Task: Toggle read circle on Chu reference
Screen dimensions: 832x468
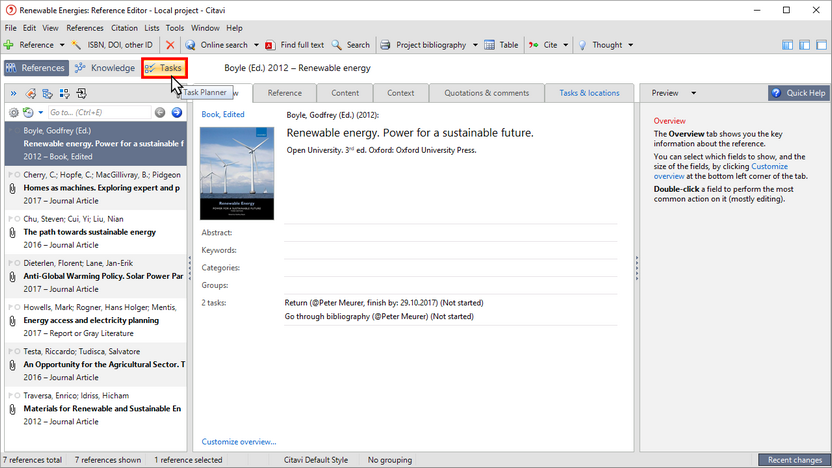Action: (18, 219)
